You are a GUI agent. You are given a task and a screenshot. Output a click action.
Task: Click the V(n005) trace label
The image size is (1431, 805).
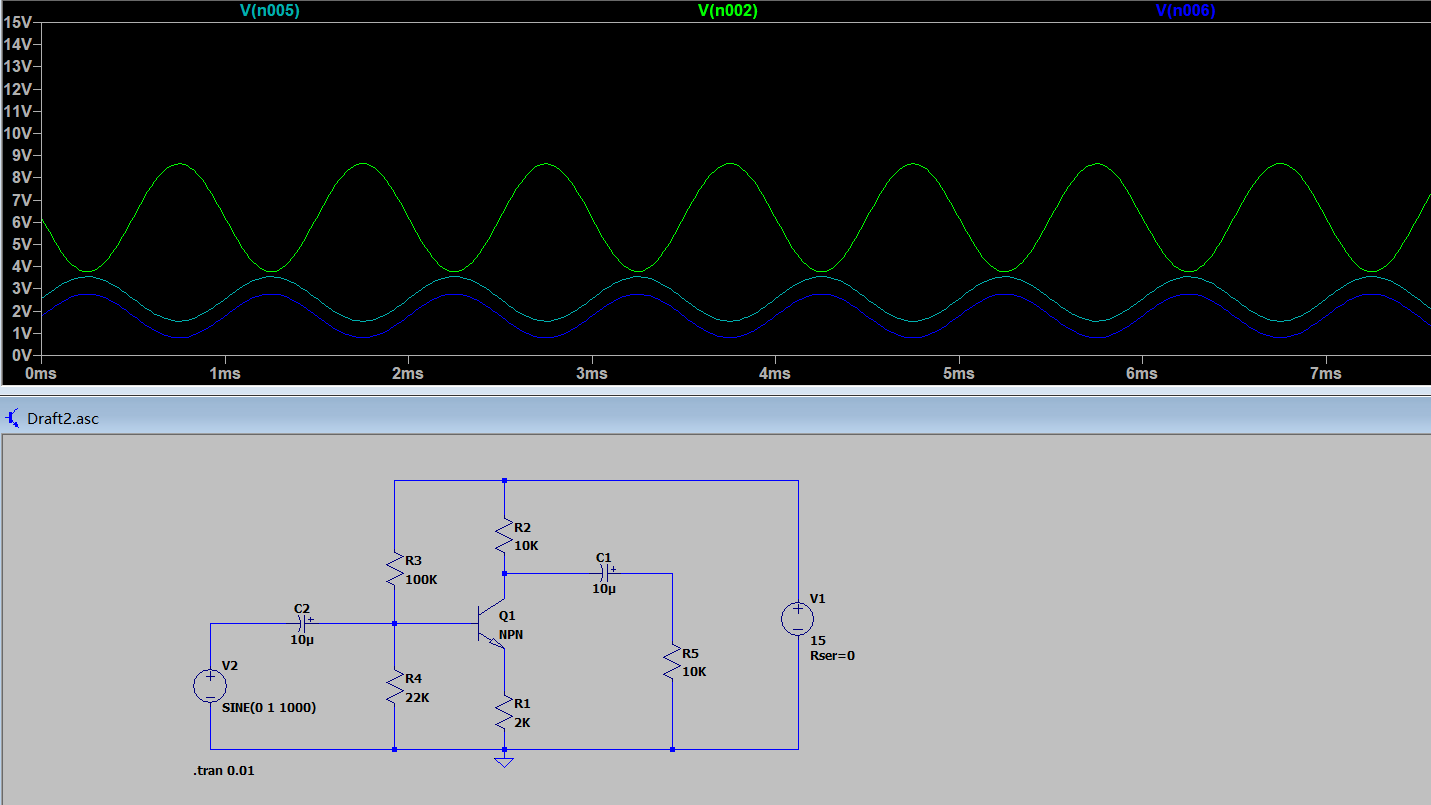(x=269, y=11)
